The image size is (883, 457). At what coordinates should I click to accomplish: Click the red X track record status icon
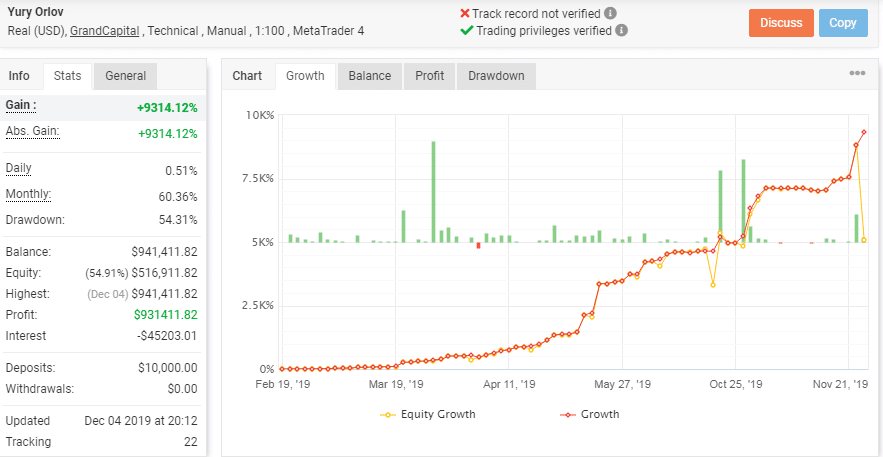coord(465,14)
